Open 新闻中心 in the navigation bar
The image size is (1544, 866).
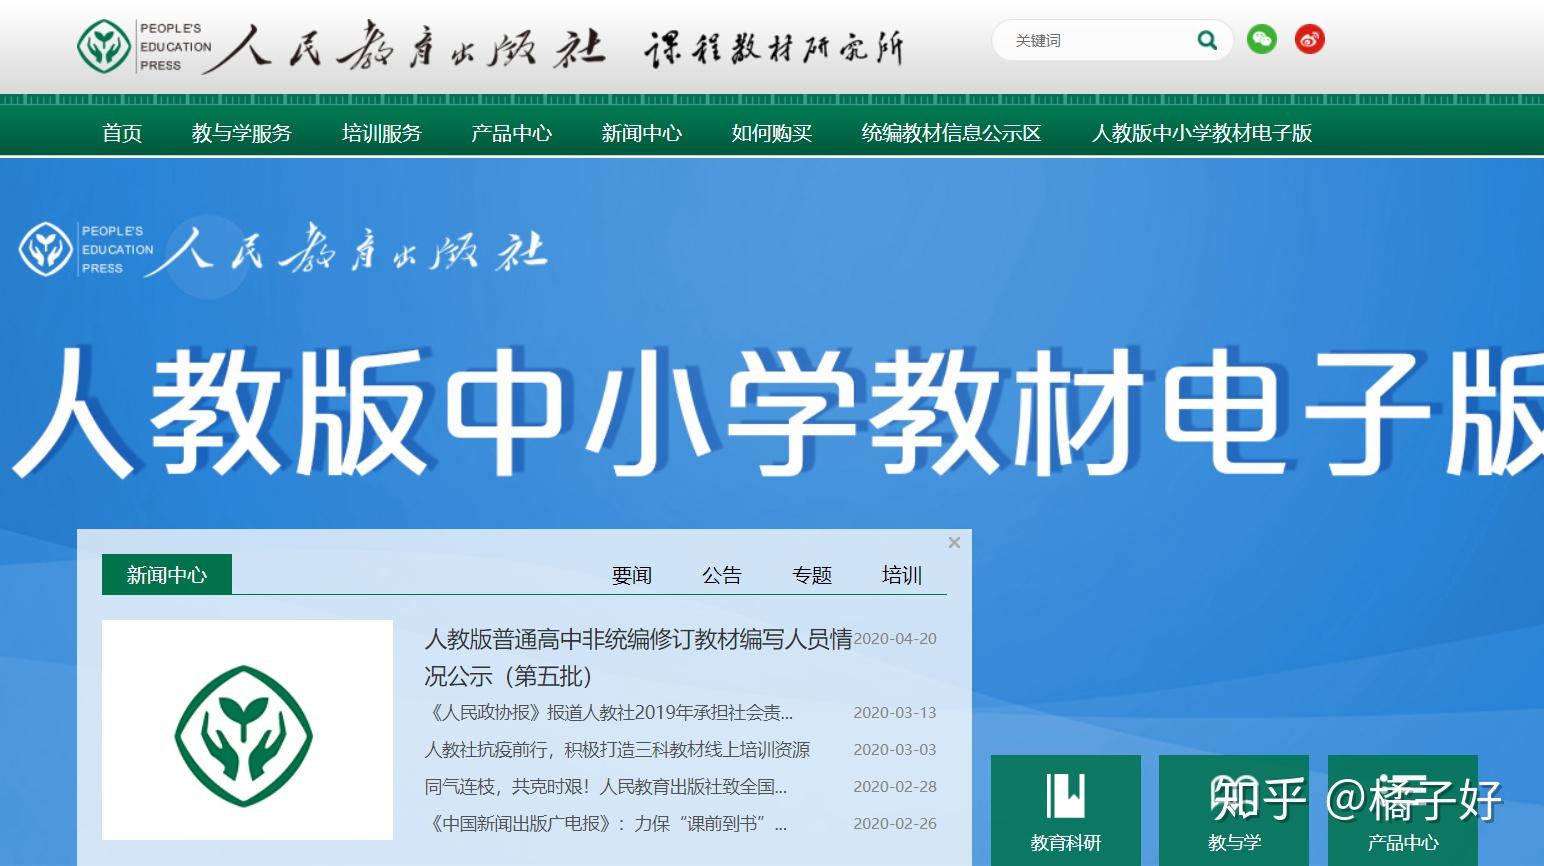point(641,133)
